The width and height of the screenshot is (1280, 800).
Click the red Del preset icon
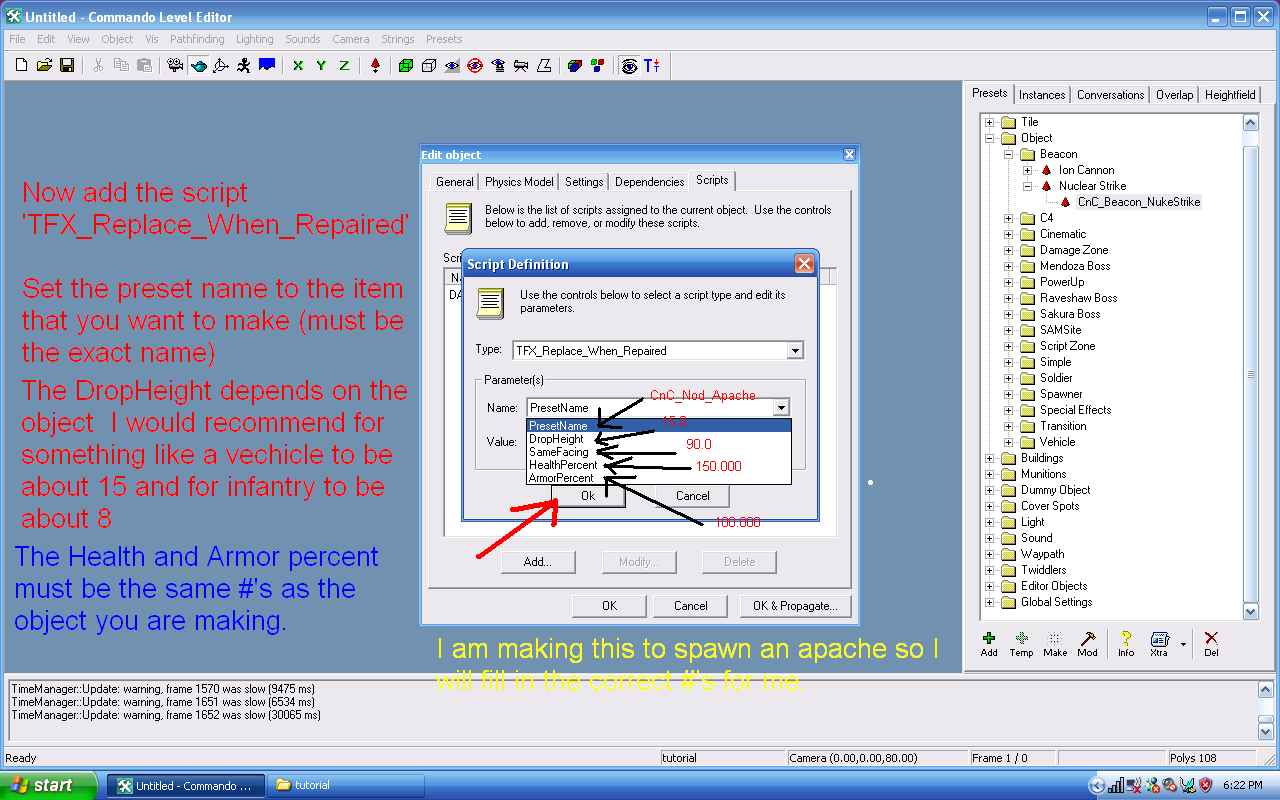tap(1211, 643)
